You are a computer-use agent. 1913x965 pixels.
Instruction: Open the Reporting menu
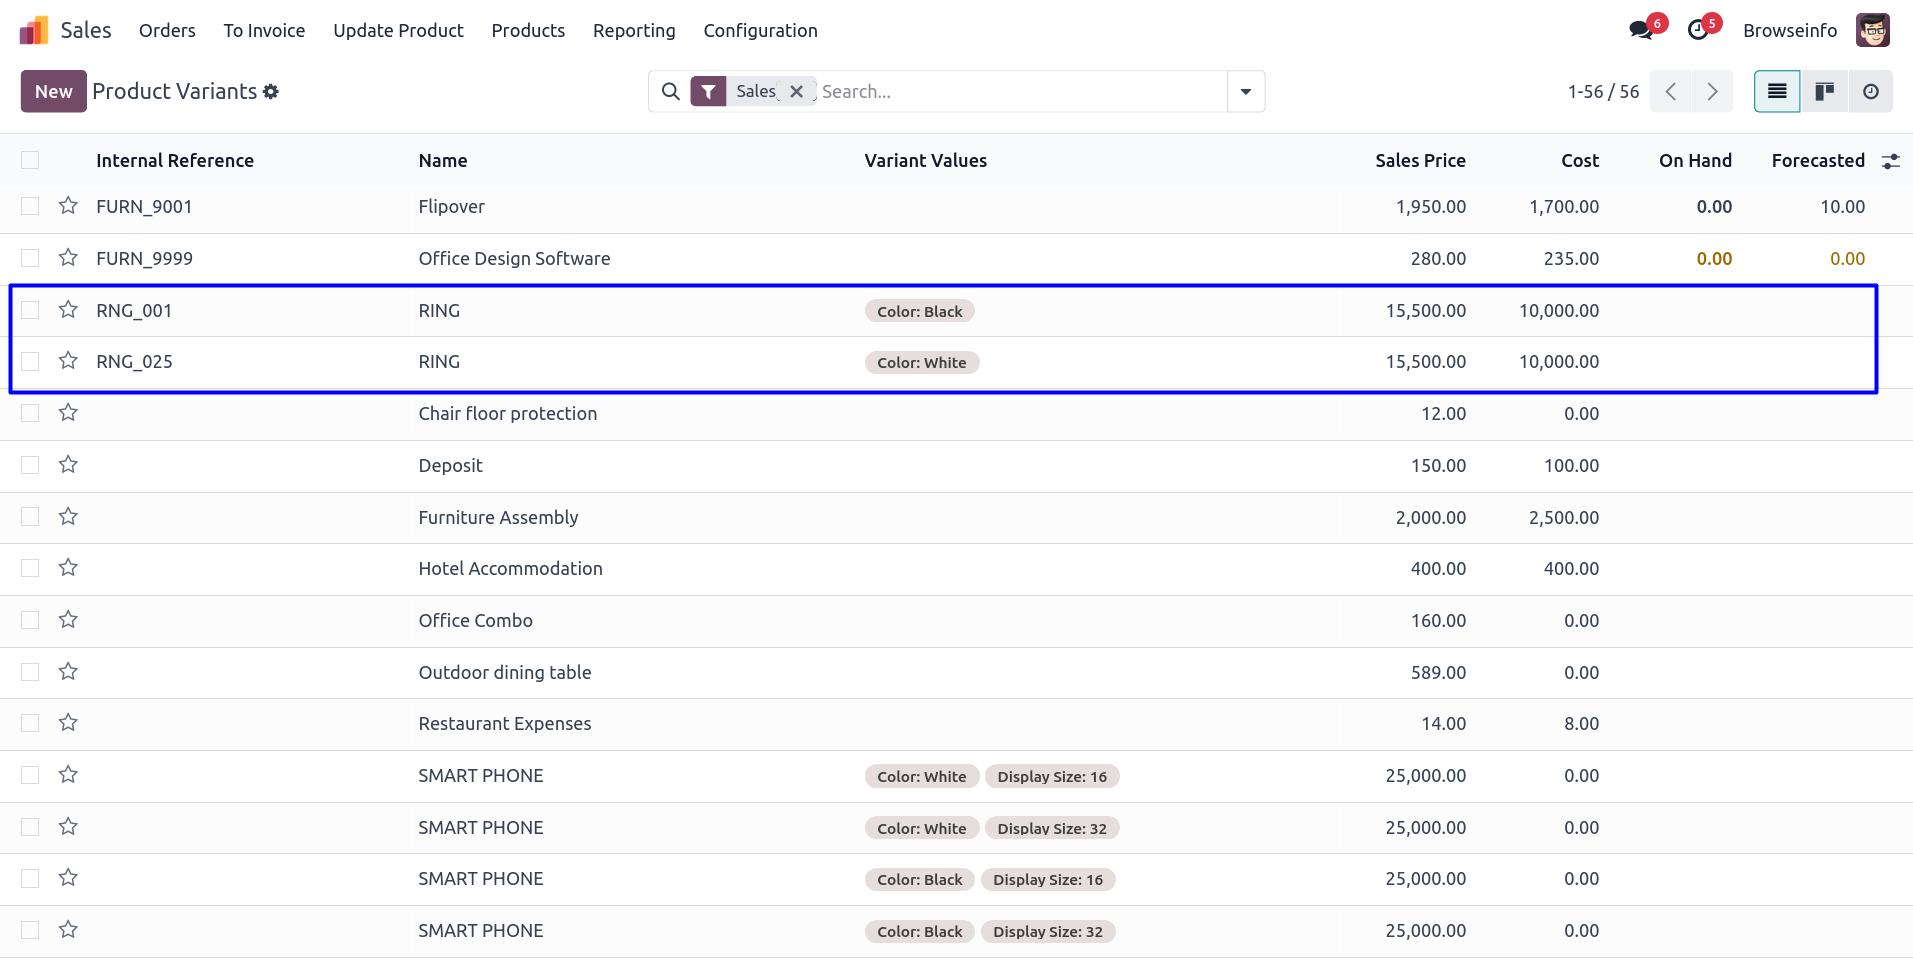click(x=634, y=31)
